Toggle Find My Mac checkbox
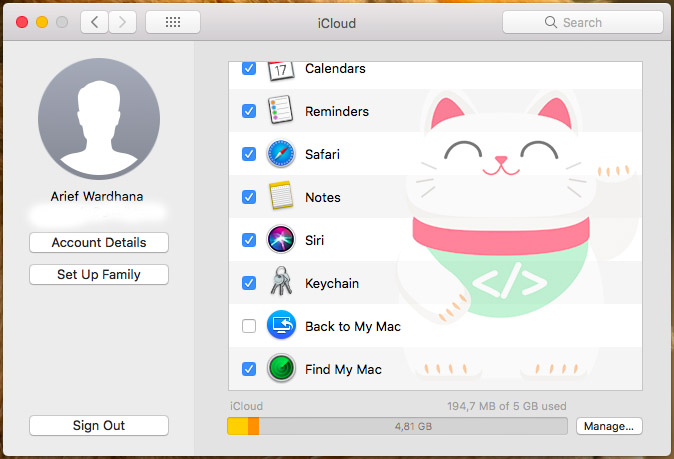 point(249,369)
